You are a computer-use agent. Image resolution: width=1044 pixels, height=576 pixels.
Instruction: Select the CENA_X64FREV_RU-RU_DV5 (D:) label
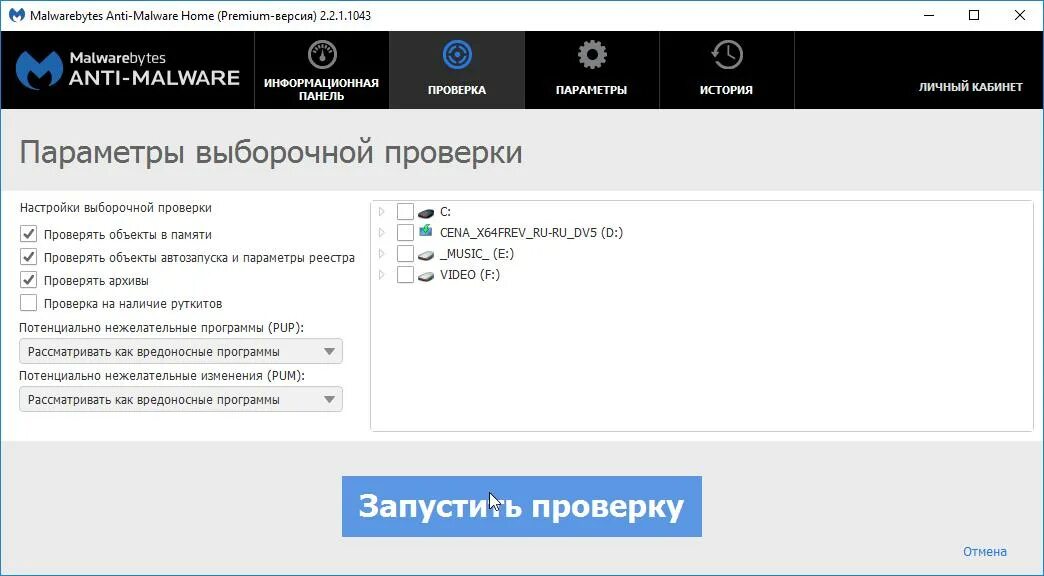[x=531, y=232]
